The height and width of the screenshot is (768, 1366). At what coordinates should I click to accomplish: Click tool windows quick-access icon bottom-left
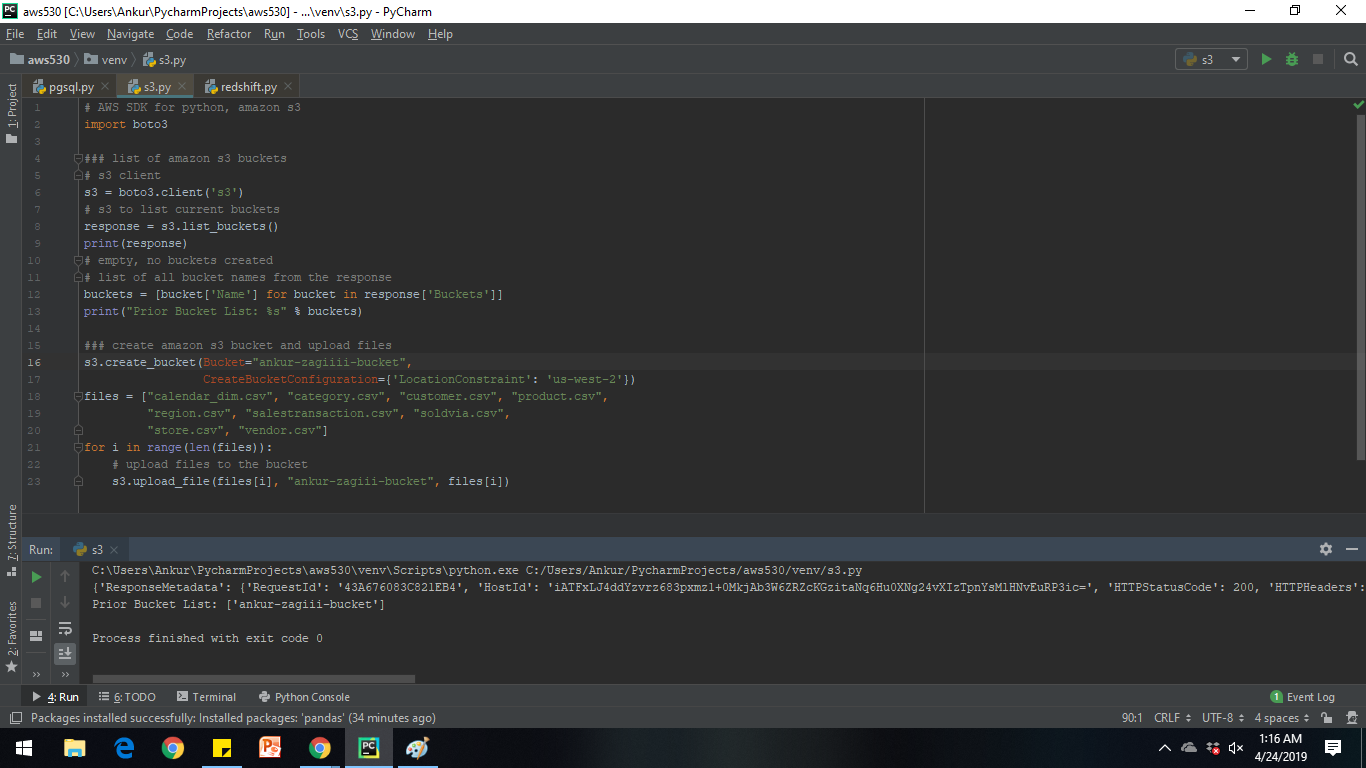[x=15, y=718]
